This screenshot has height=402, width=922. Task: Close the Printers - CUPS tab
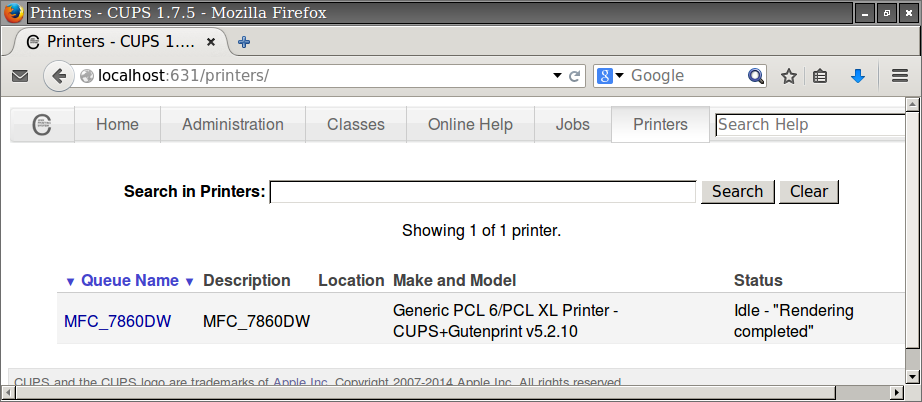(211, 42)
